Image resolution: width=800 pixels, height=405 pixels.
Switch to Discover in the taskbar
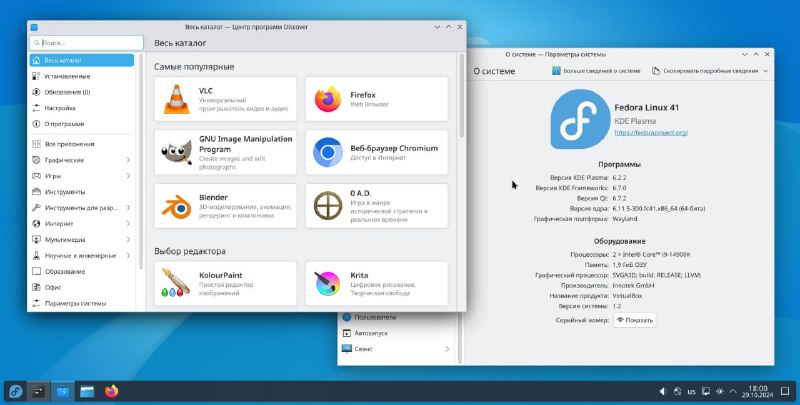click(62, 392)
